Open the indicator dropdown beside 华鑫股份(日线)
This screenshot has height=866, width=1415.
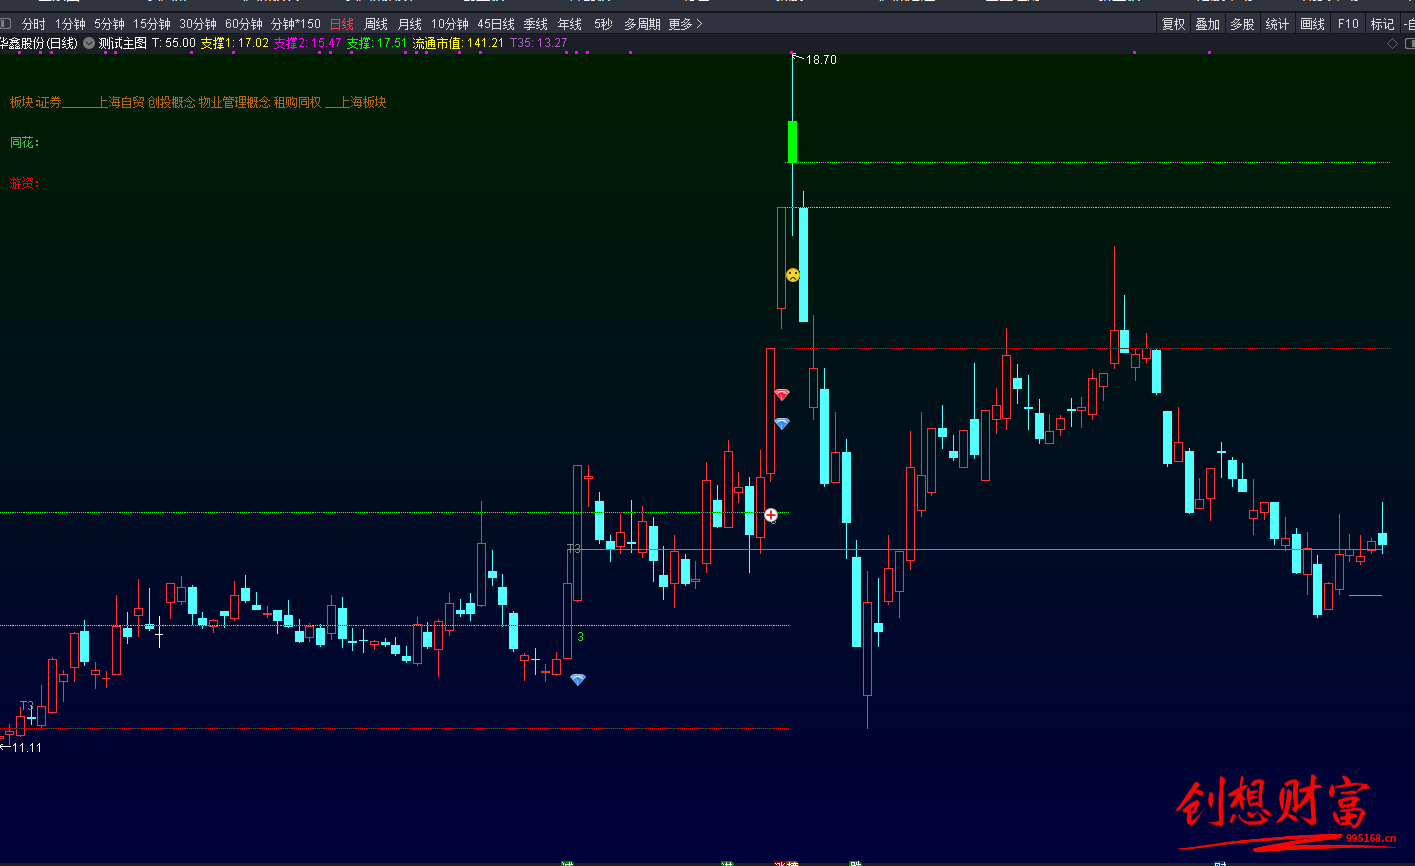tap(89, 43)
